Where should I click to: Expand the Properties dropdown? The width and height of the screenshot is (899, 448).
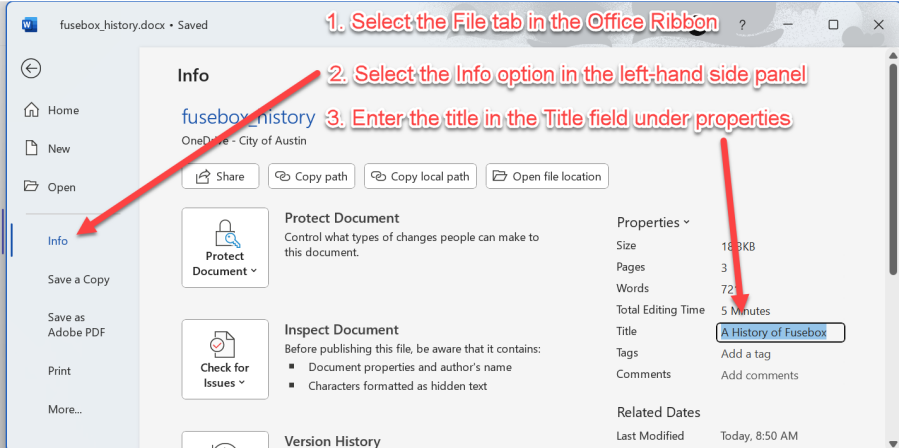[x=653, y=222]
